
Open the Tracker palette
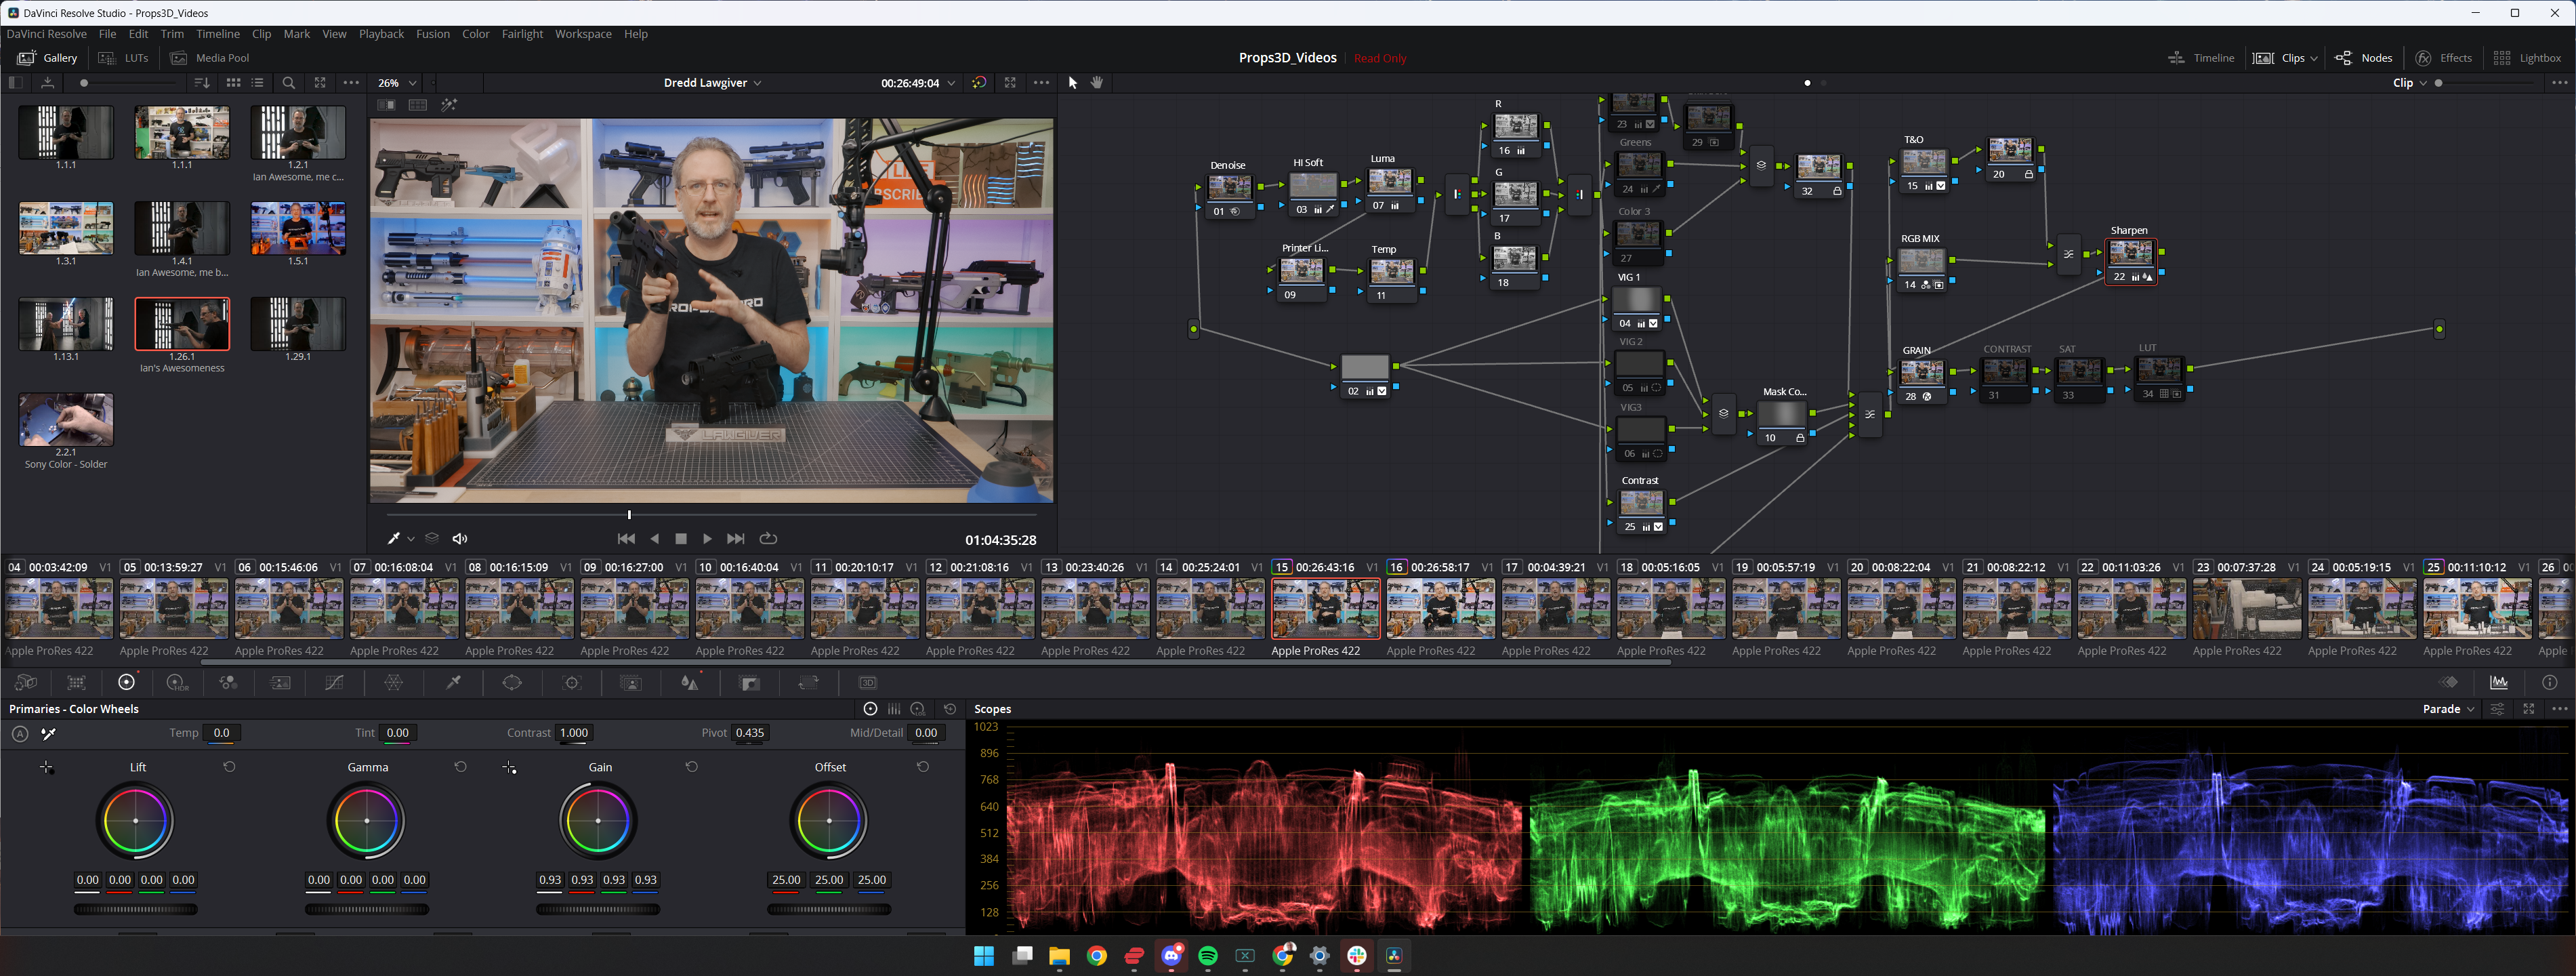(x=572, y=682)
